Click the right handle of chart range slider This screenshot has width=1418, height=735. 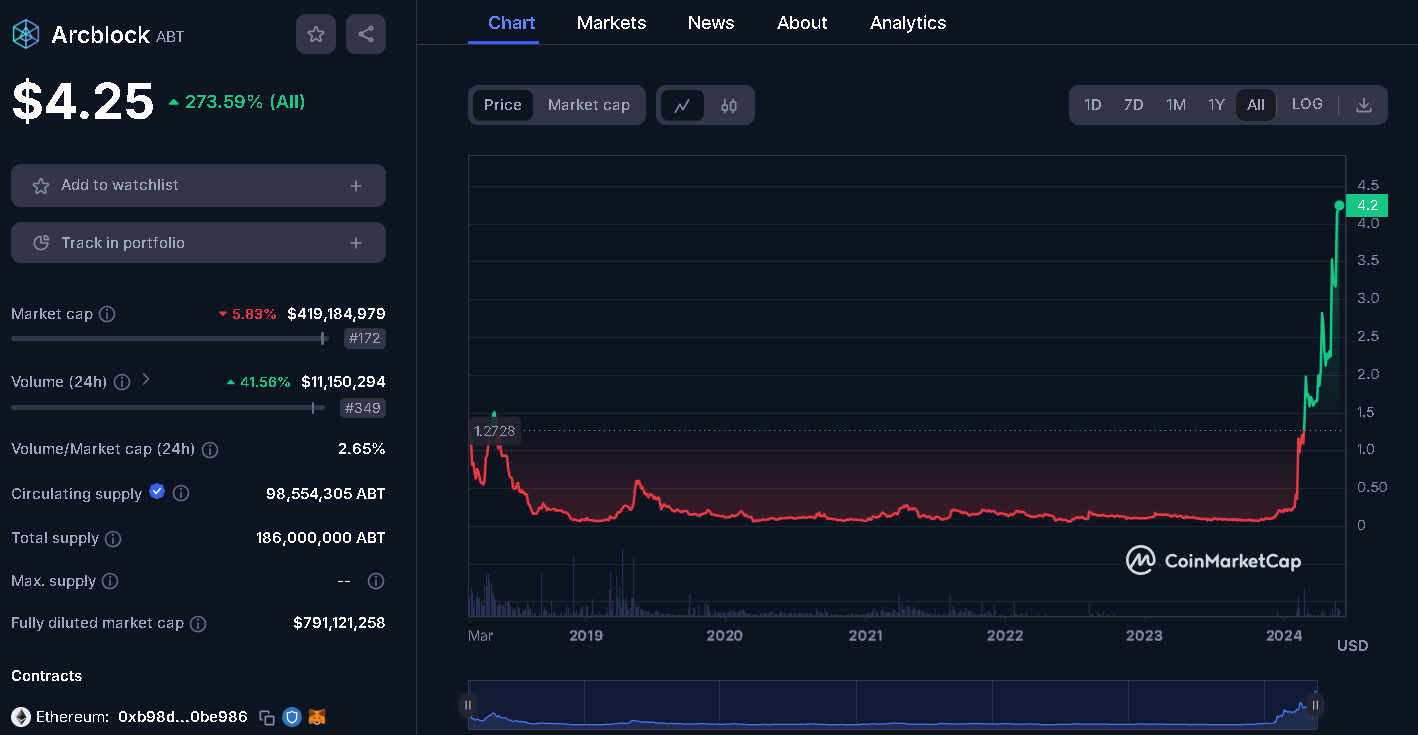coord(1316,705)
